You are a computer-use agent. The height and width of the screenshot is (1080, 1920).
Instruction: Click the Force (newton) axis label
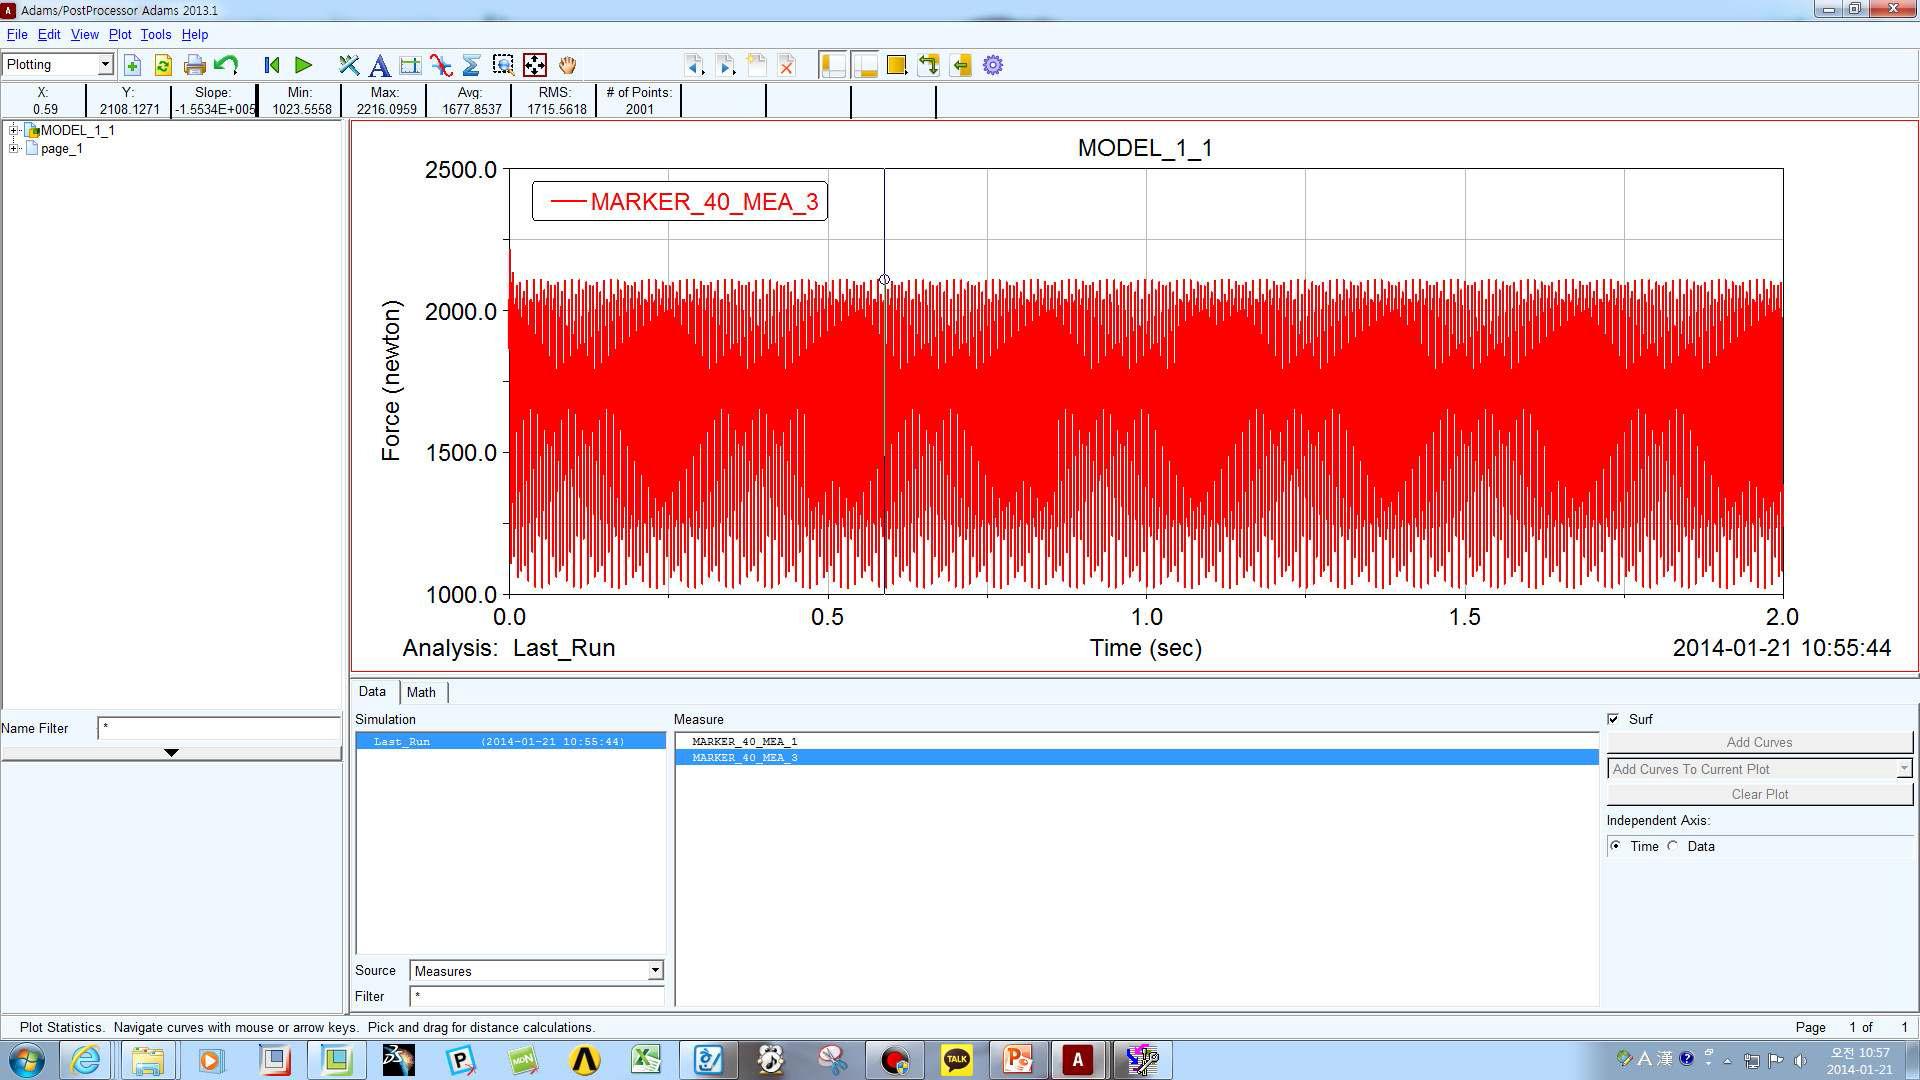(390, 380)
